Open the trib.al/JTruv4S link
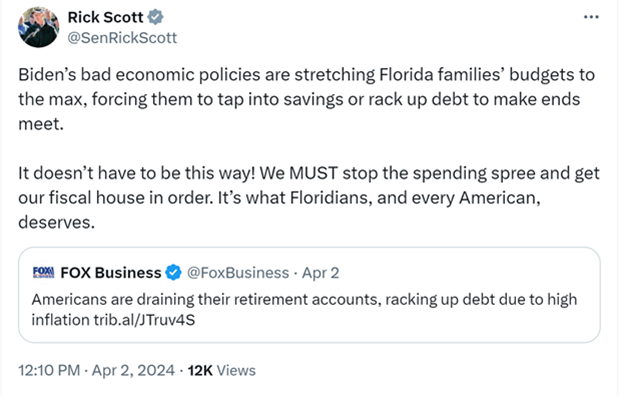 coord(145,320)
